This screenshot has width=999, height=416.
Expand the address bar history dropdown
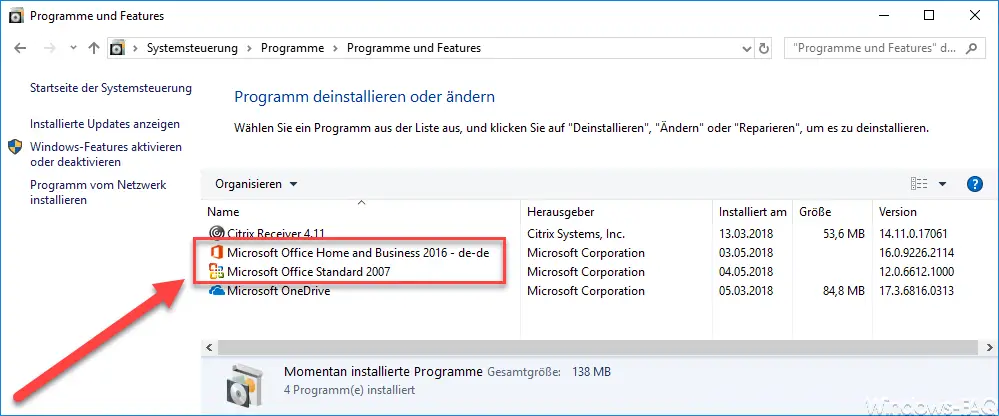coord(747,48)
